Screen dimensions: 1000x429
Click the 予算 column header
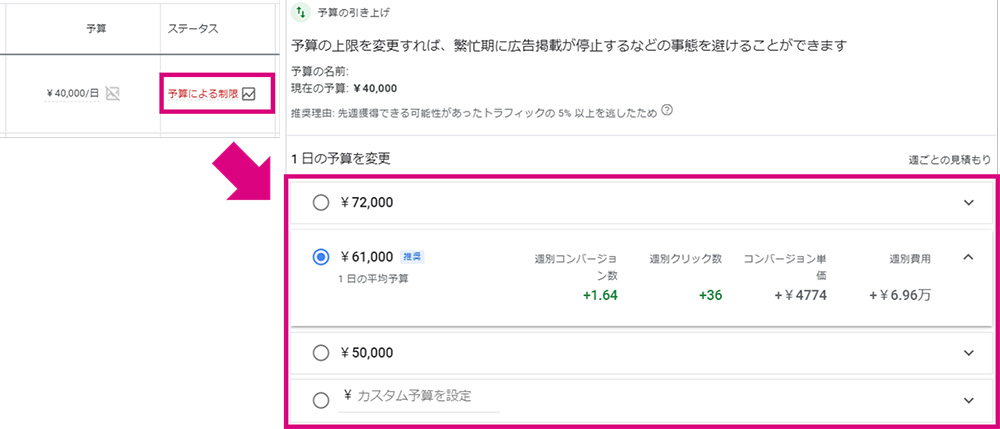point(96,29)
